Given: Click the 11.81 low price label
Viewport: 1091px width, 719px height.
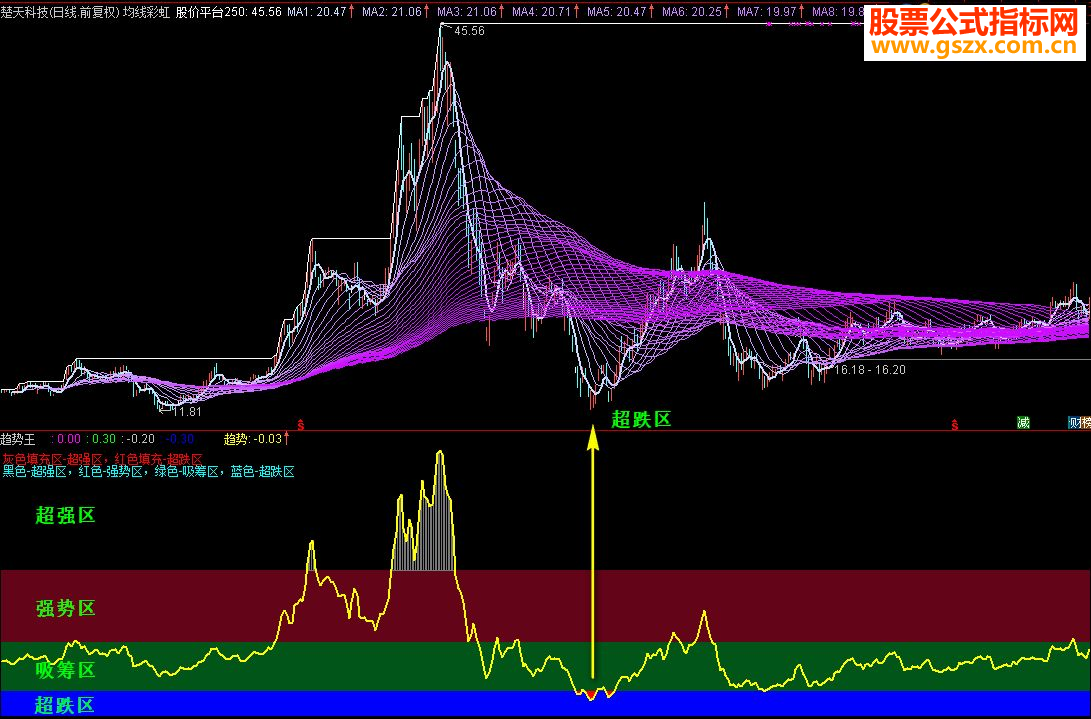Looking at the screenshot, I should 186,411.
